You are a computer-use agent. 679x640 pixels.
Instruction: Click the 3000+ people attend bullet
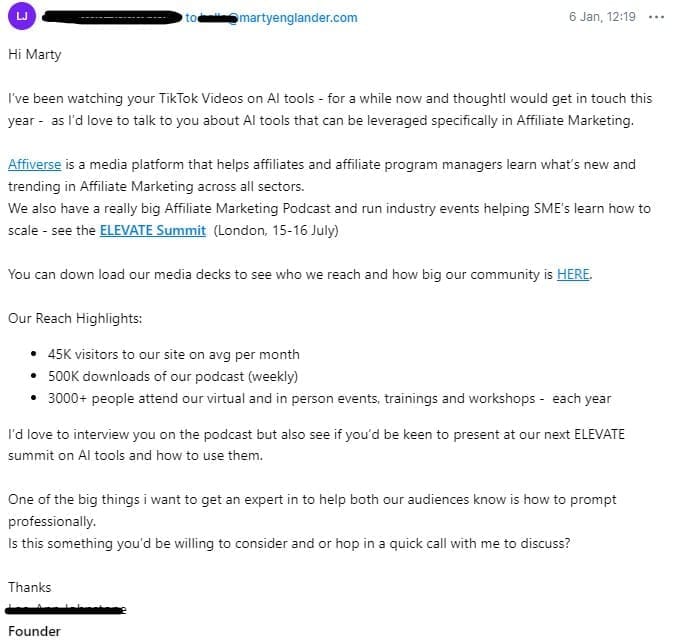(x=329, y=398)
